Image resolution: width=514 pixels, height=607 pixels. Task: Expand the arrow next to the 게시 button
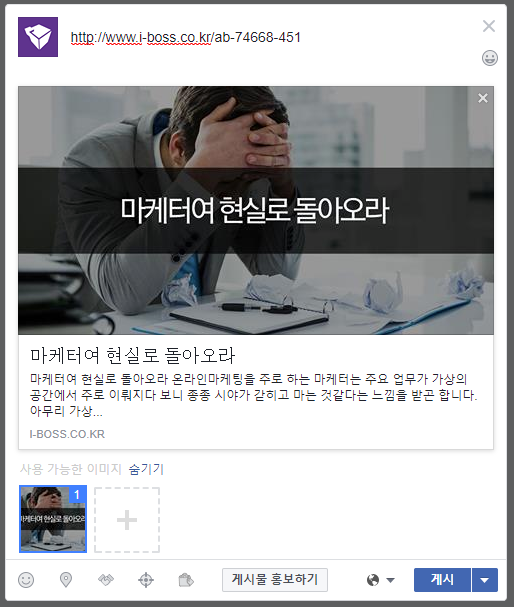(x=485, y=580)
